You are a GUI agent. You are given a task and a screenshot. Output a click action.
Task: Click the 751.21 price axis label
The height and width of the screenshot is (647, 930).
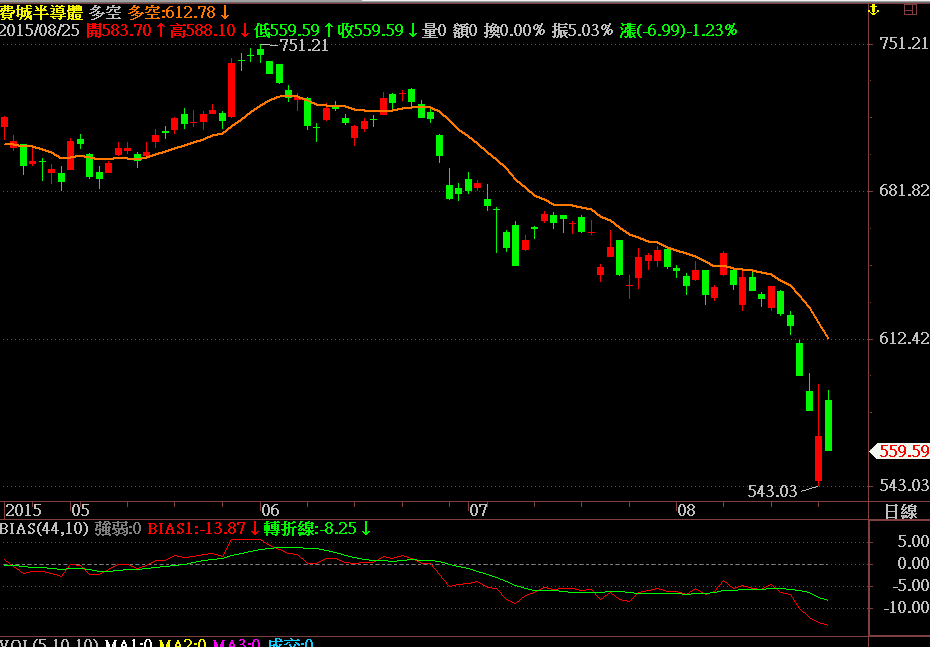pyautogui.click(x=904, y=43)
